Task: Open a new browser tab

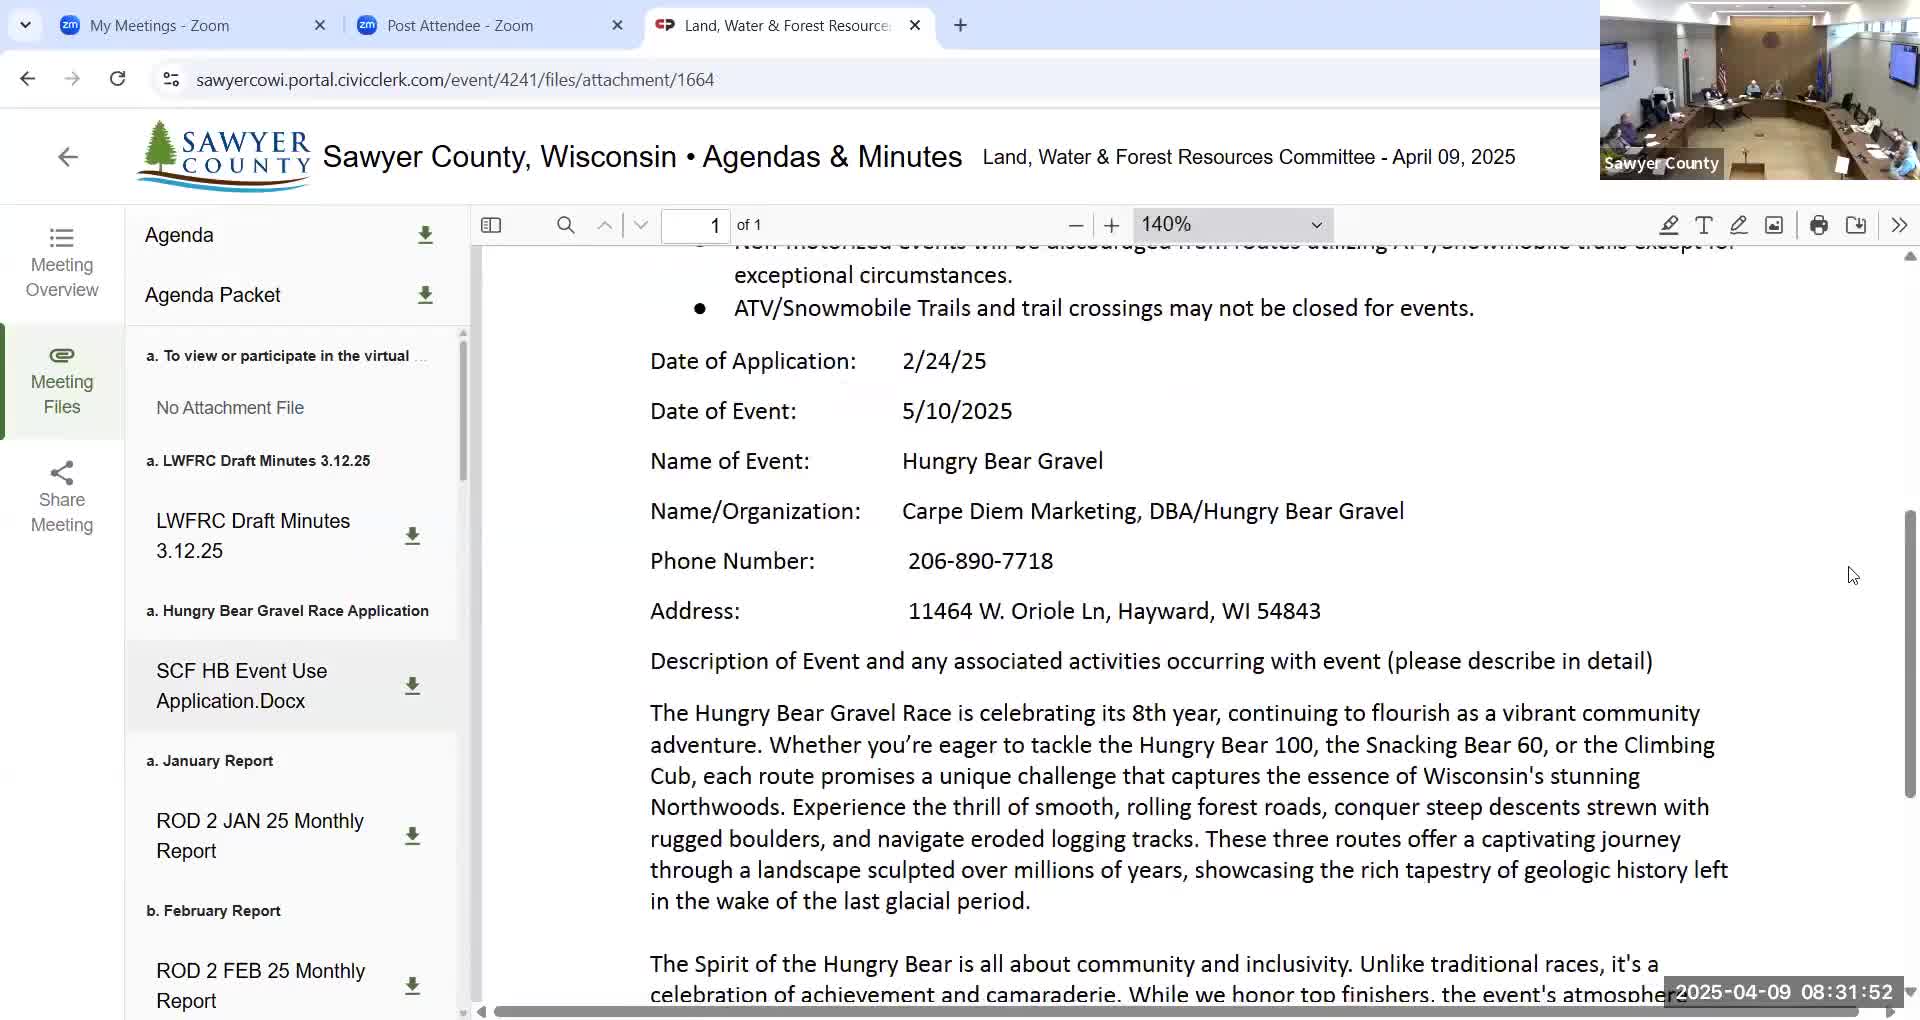Action: coord(961,26)
